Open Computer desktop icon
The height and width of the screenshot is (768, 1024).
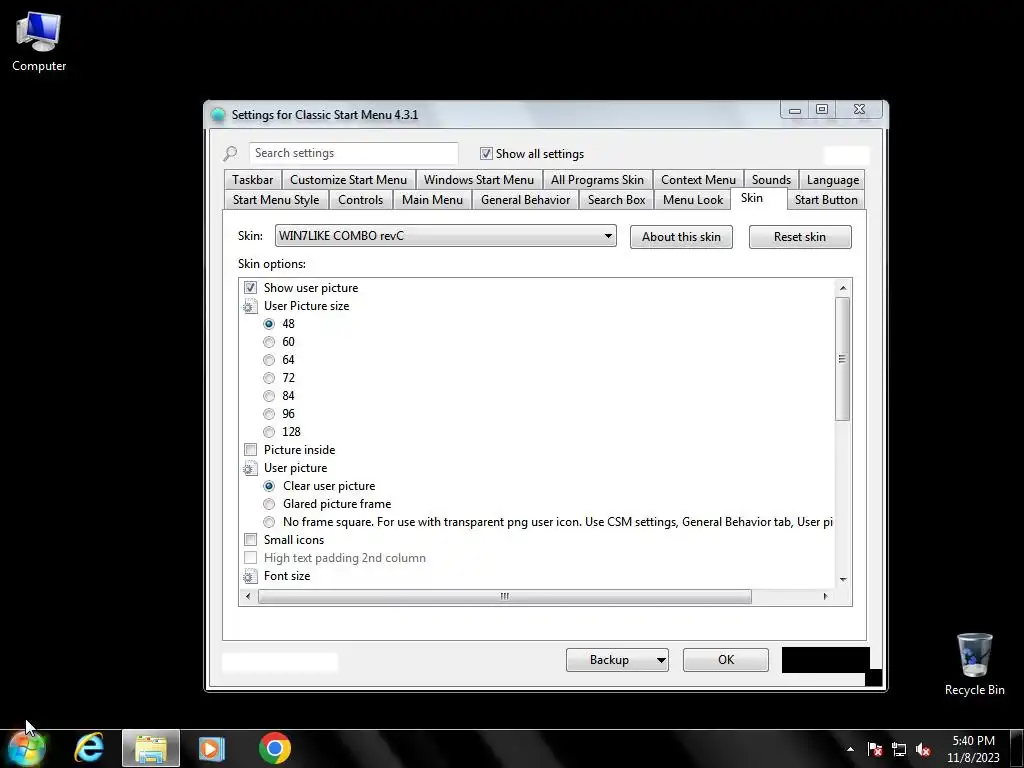click(x=39, y=42)
